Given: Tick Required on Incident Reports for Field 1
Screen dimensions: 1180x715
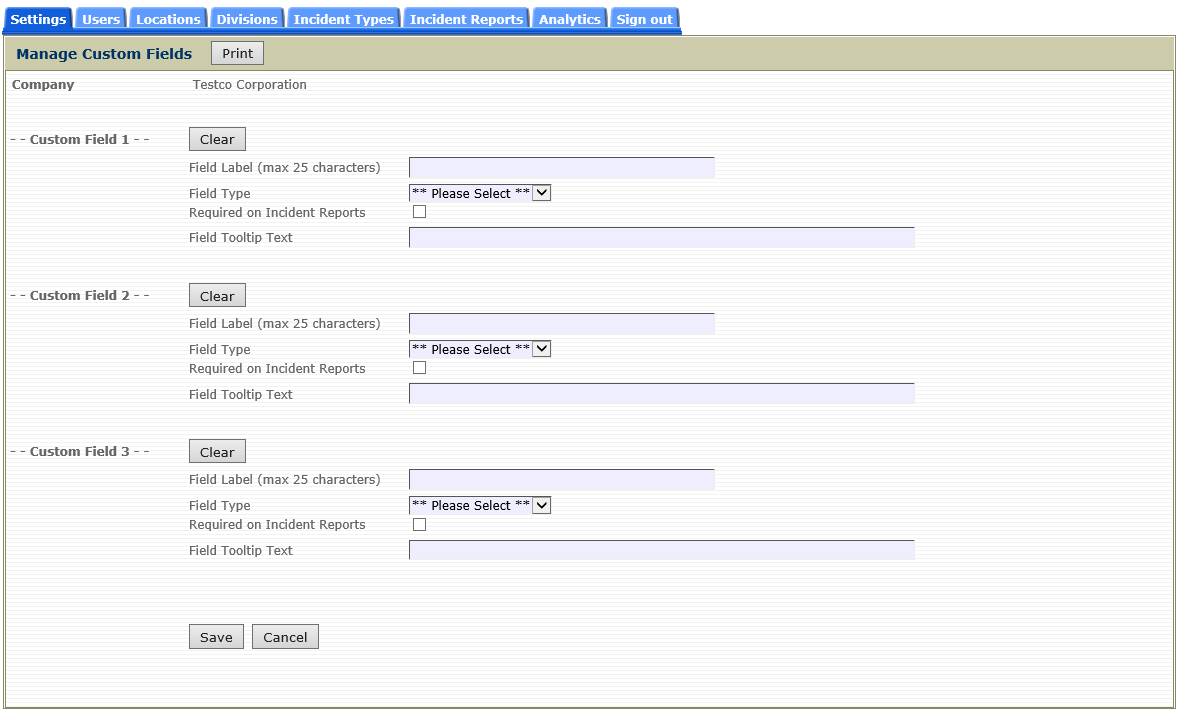Looking at the screenshot, I should coord(419,212).
